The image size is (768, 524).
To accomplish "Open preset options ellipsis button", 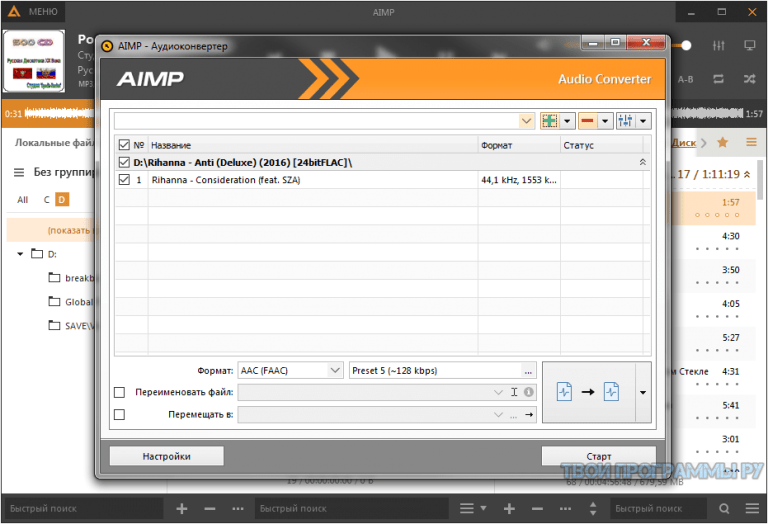I will [528, 371].
